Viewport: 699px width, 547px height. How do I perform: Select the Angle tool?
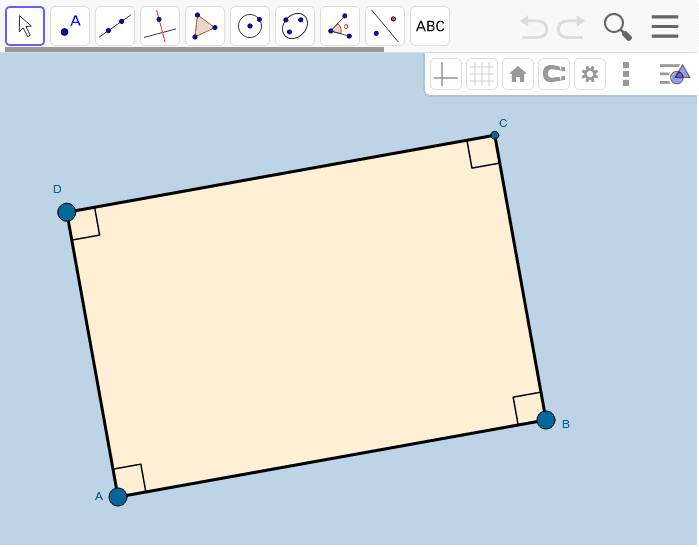(x=340, y=26)
